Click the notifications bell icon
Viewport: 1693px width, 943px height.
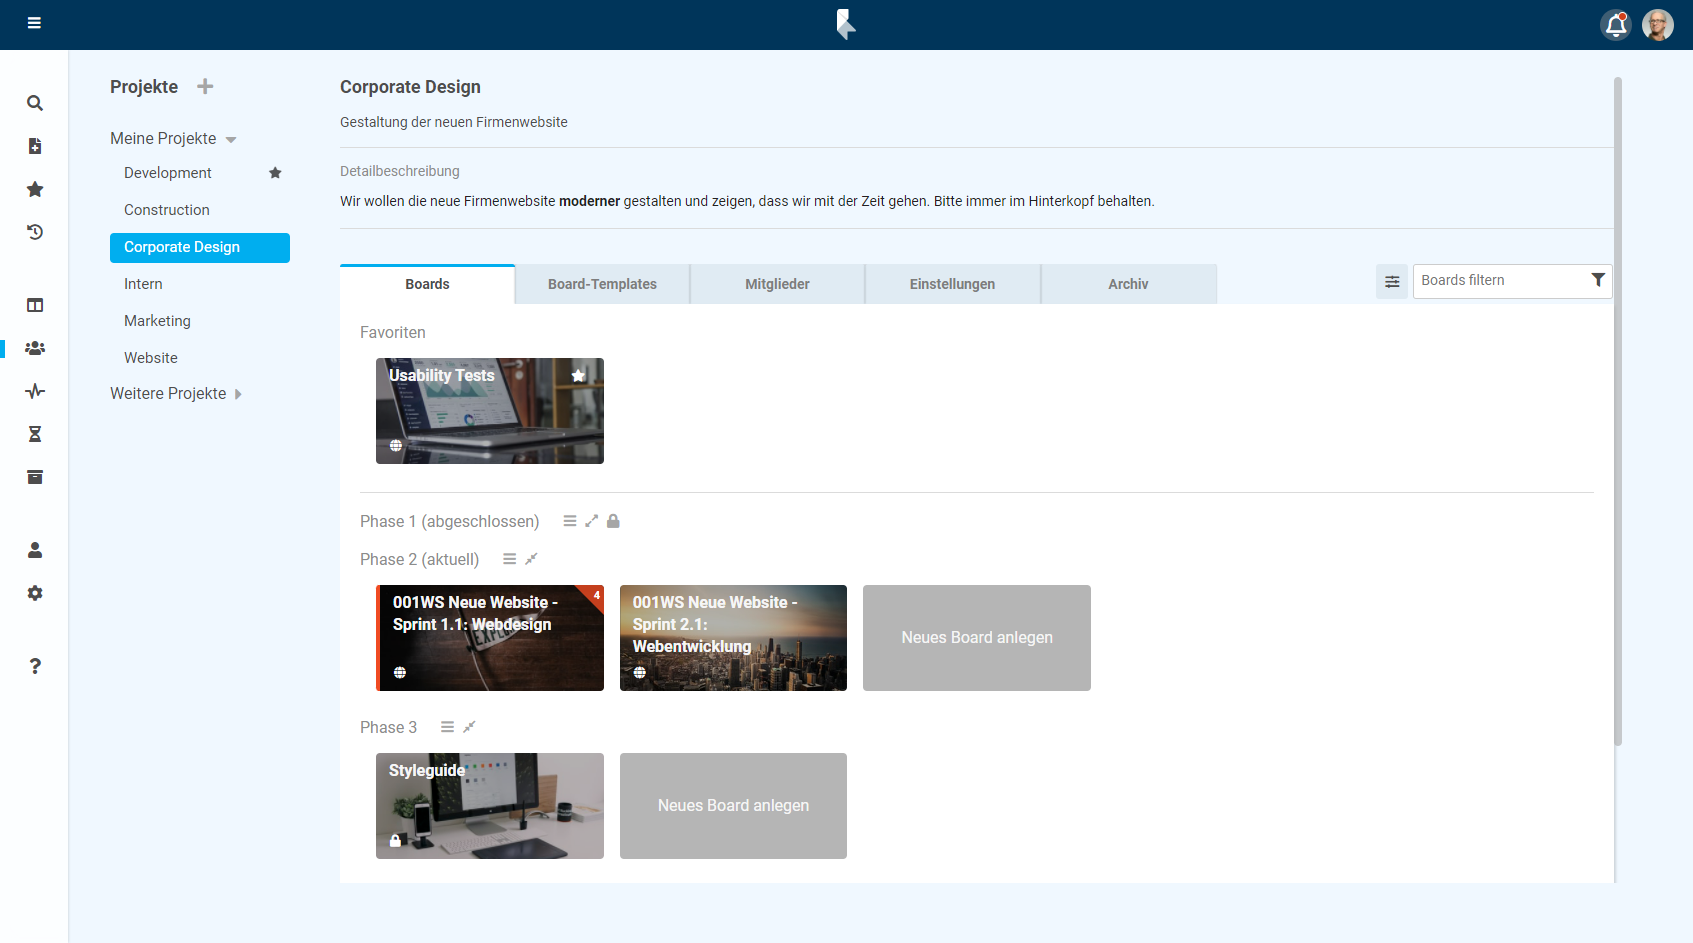(1615, 25)
